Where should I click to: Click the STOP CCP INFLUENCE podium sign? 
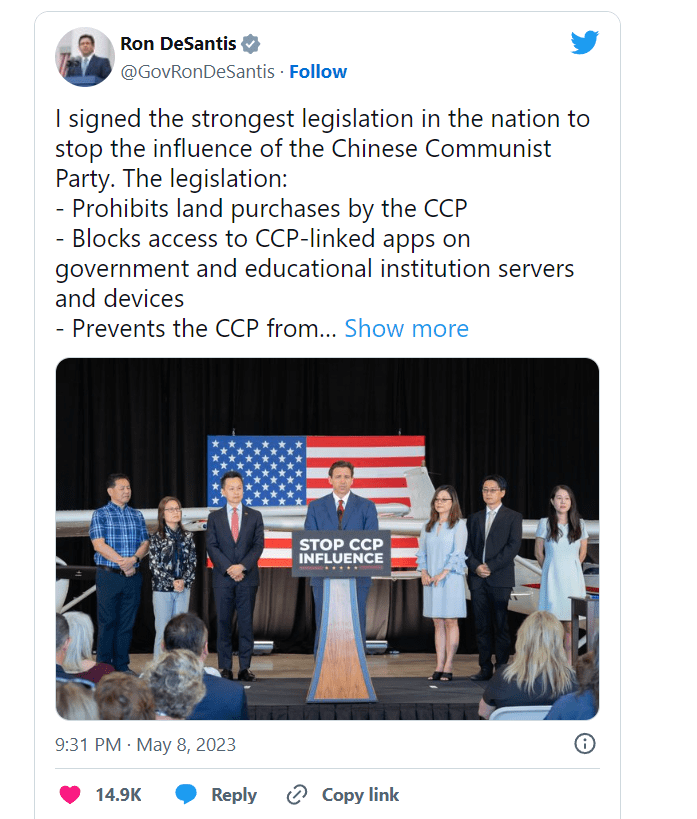[x=340, y=553]
